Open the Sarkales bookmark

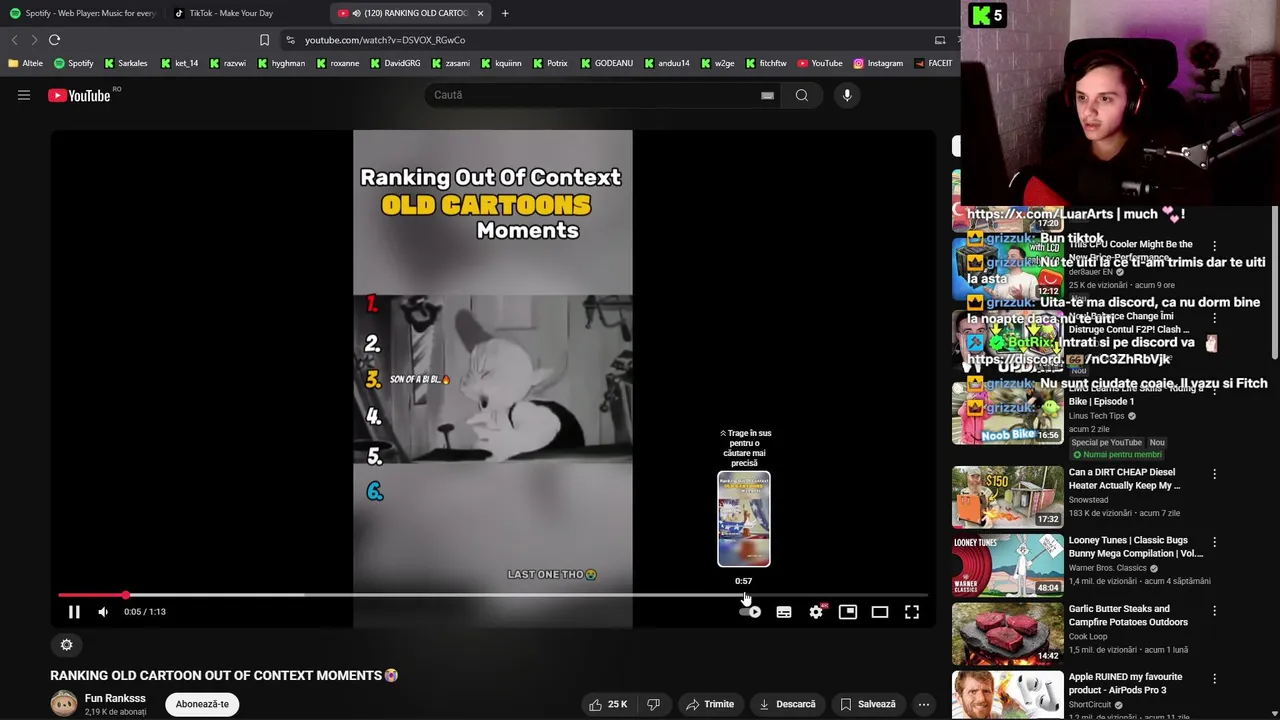point(125,63)
